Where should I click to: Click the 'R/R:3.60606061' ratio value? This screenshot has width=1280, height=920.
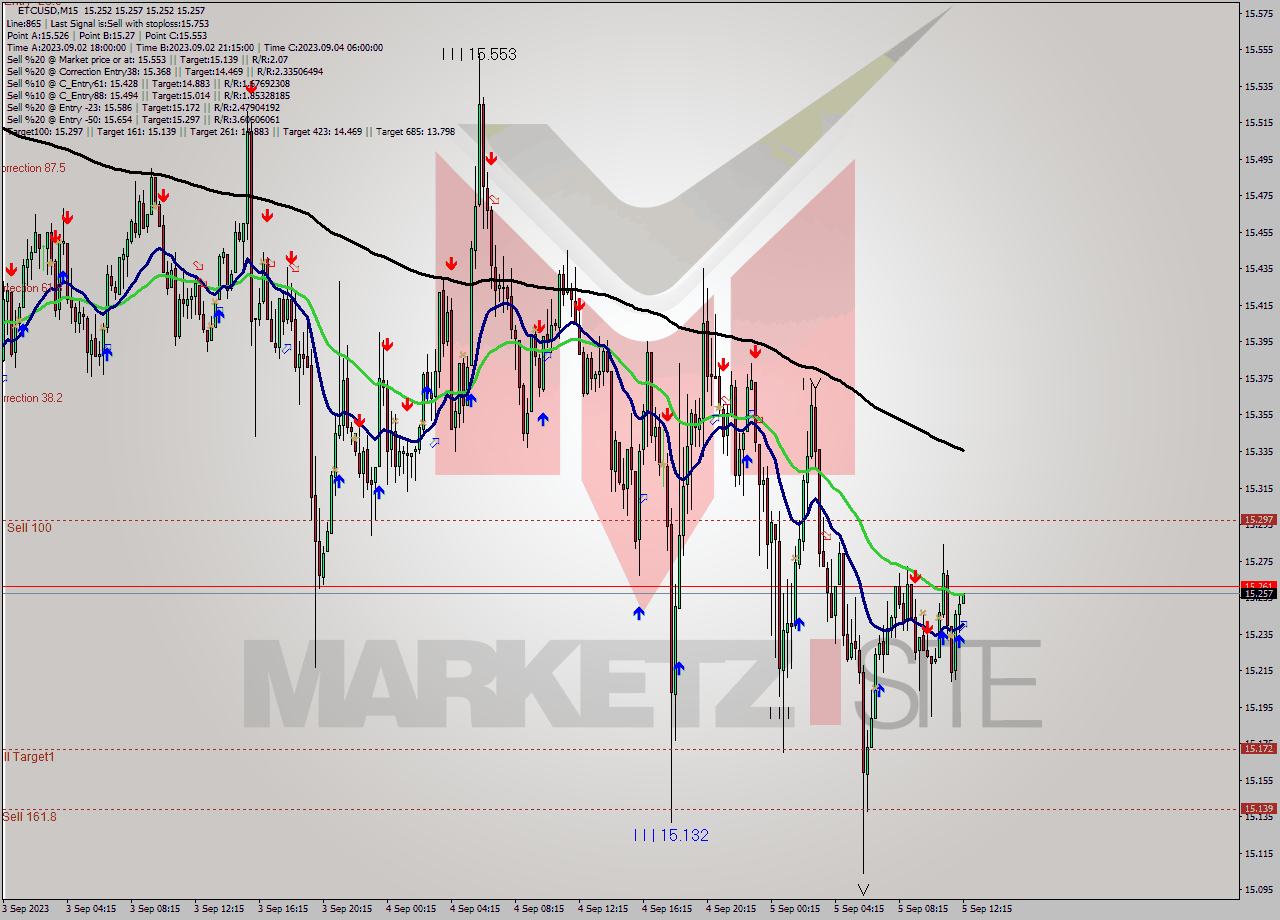click(247, 119)
